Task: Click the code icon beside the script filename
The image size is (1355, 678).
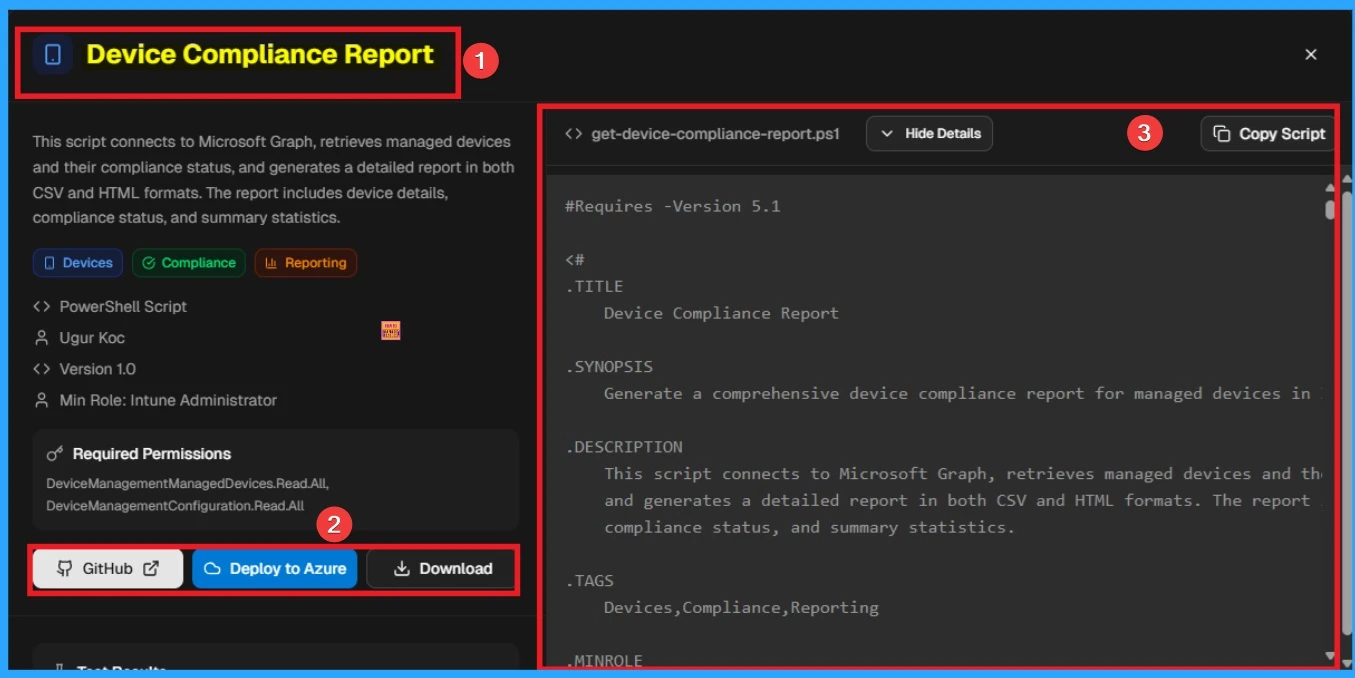Action: (x=573, y=133)
